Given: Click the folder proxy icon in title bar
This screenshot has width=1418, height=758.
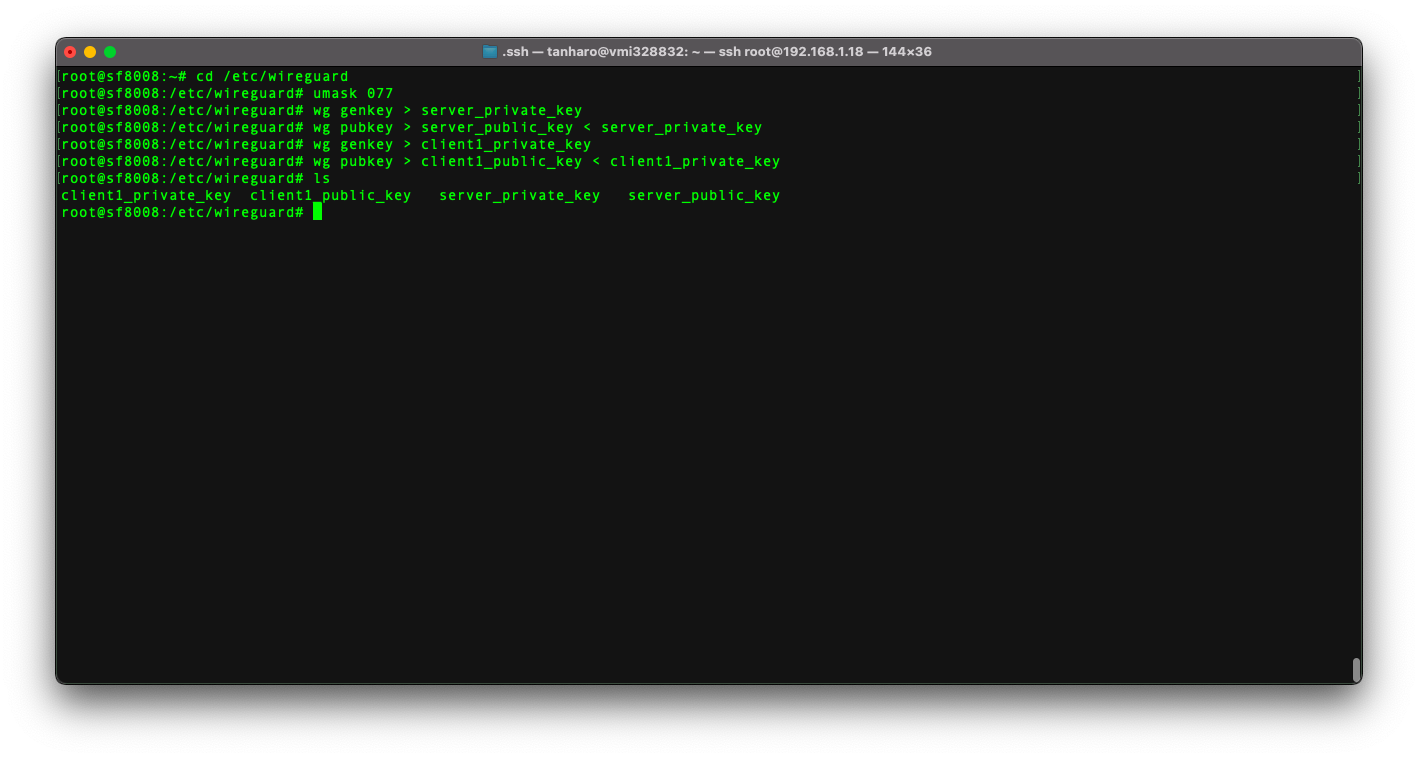Looking at the screenshot, I should (490, 52).
